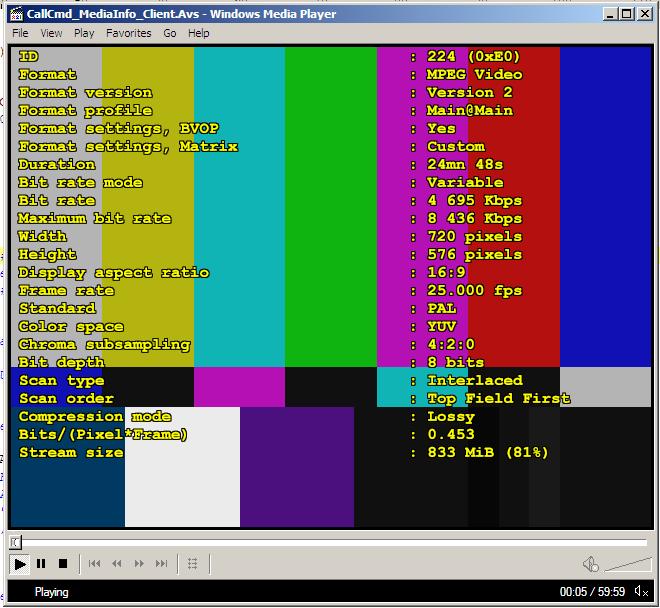Toggle mute speaker icon

pos(591,564)
